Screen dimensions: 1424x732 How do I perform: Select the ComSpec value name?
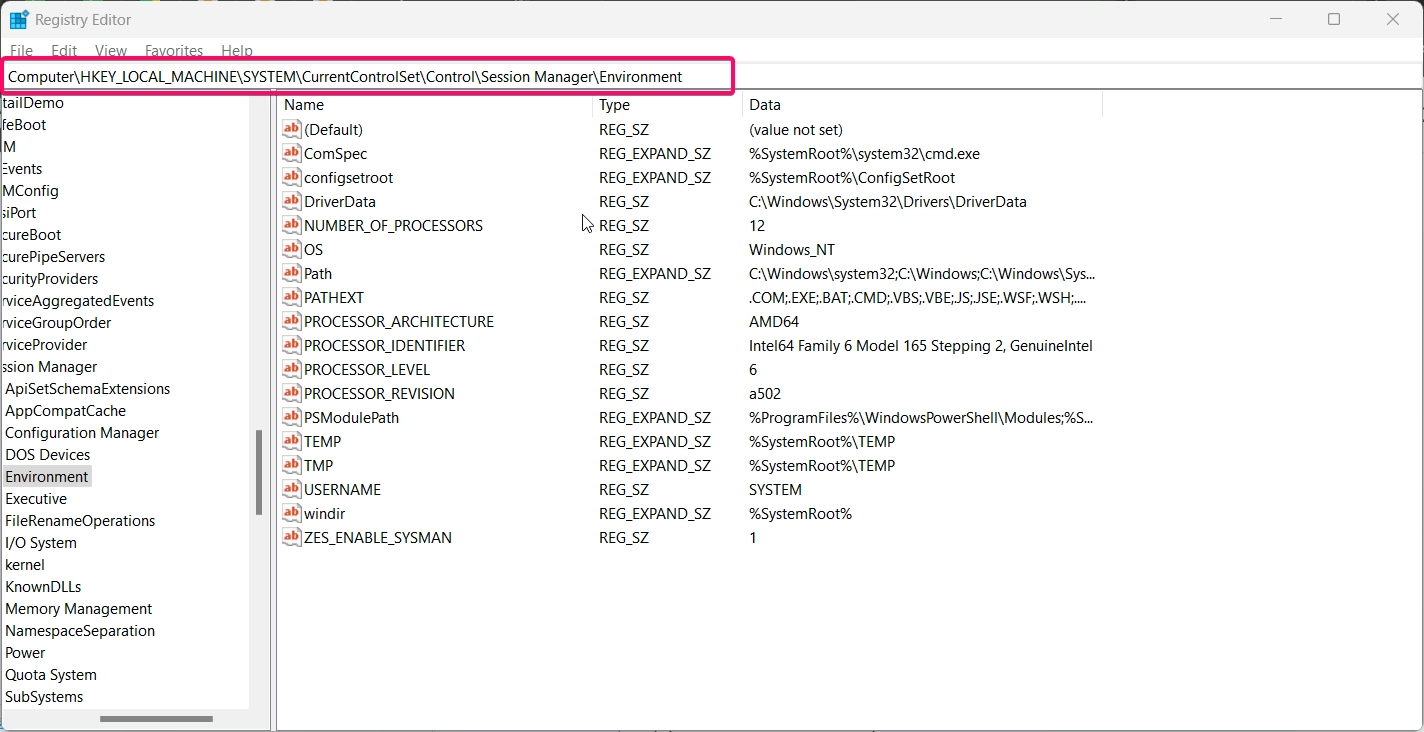[x=336, y=153]
